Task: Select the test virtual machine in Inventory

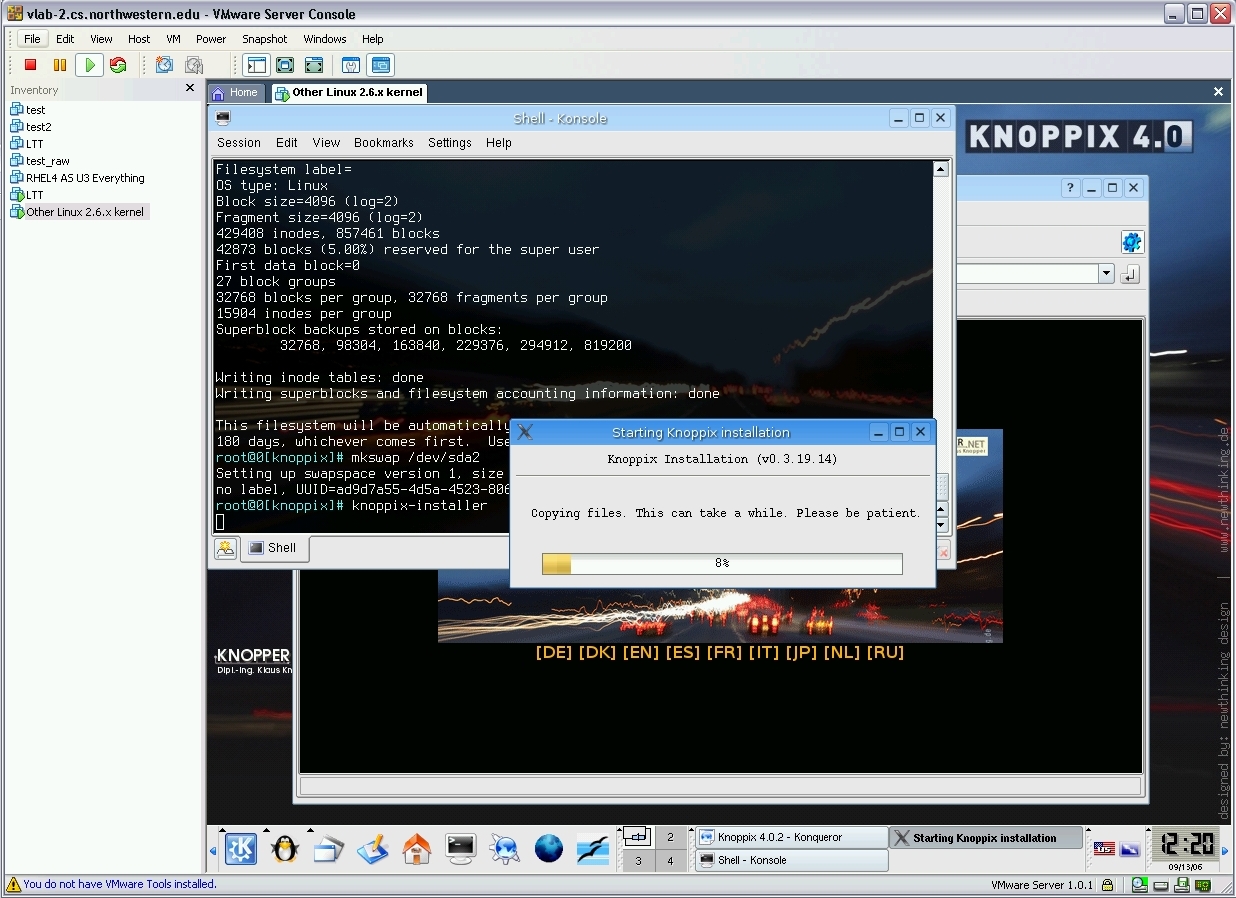Action: click(x=28, y=110)
